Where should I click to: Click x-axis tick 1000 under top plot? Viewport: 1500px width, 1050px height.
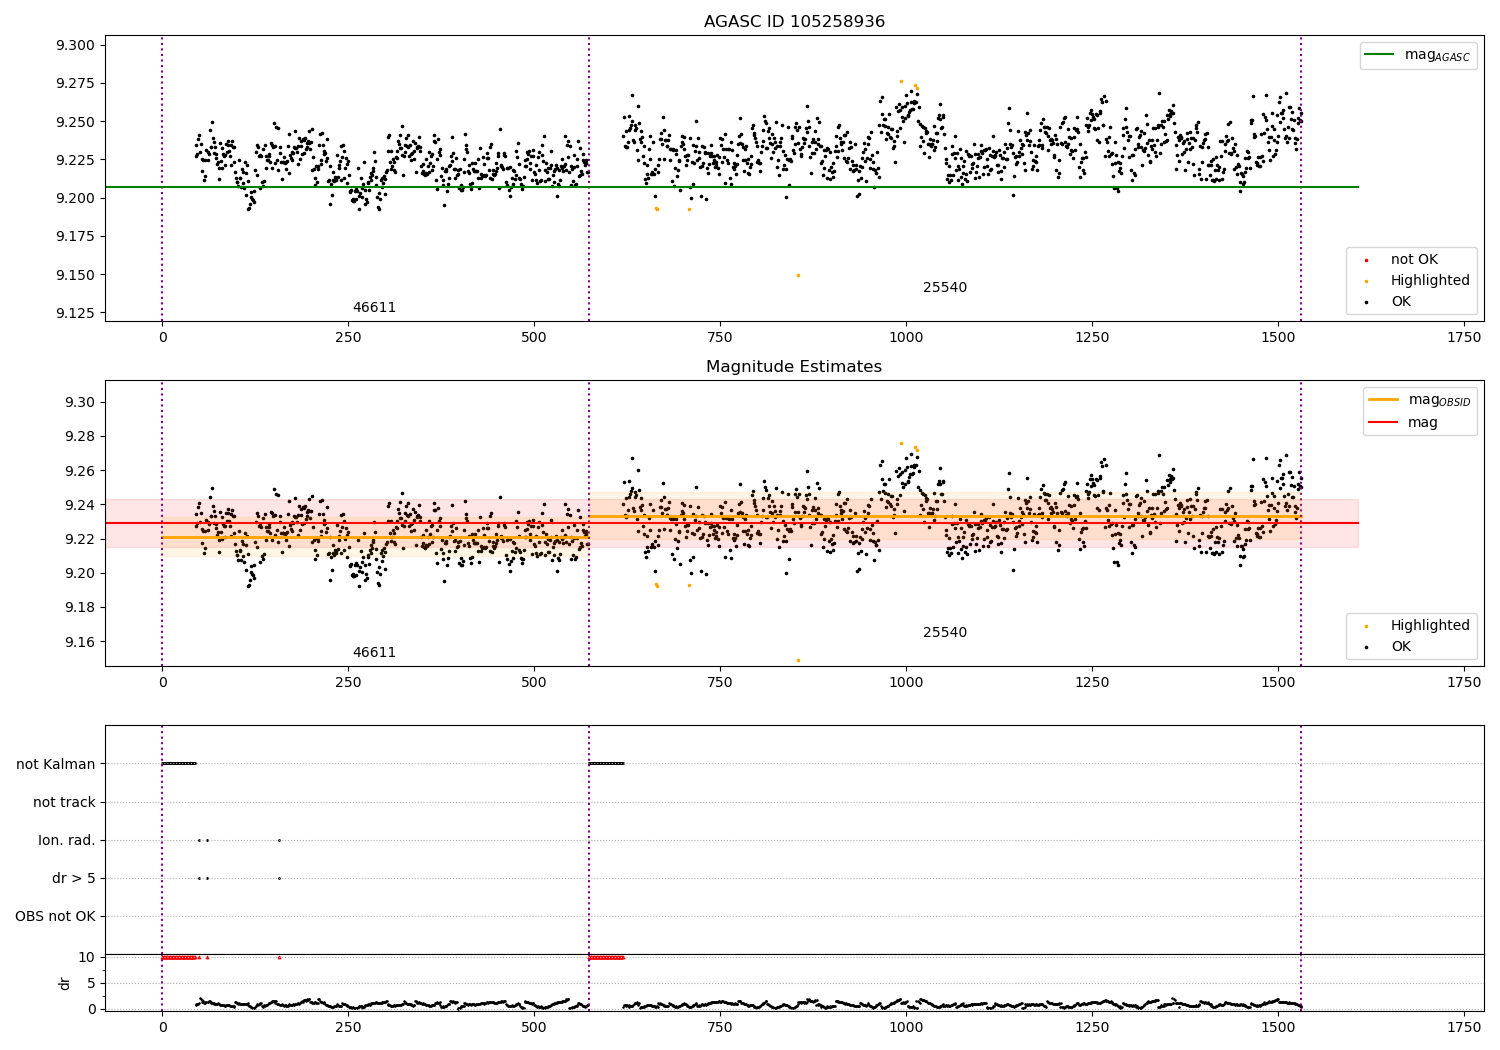(x=906, y=338)
